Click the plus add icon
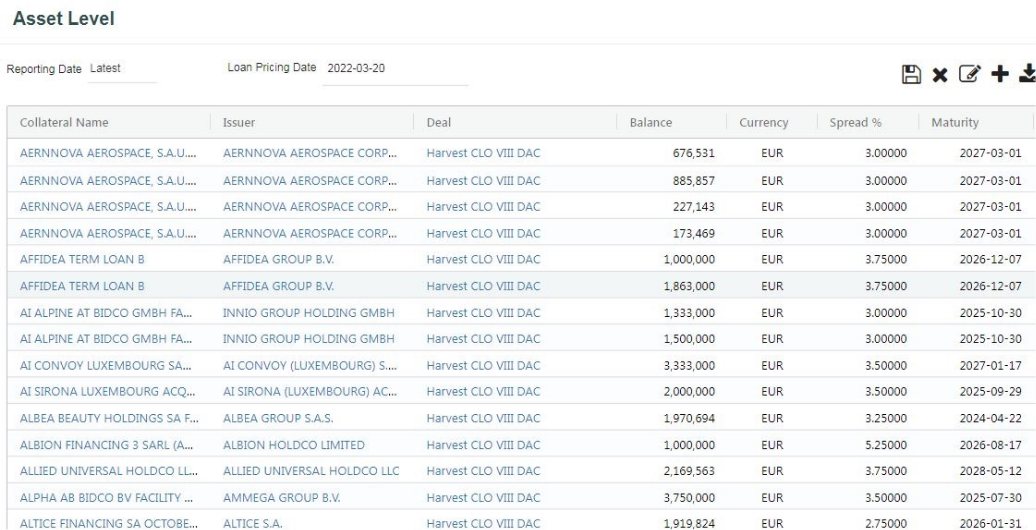The height and width of the screenshot is (530, 1036). (x=1000, y=74)
